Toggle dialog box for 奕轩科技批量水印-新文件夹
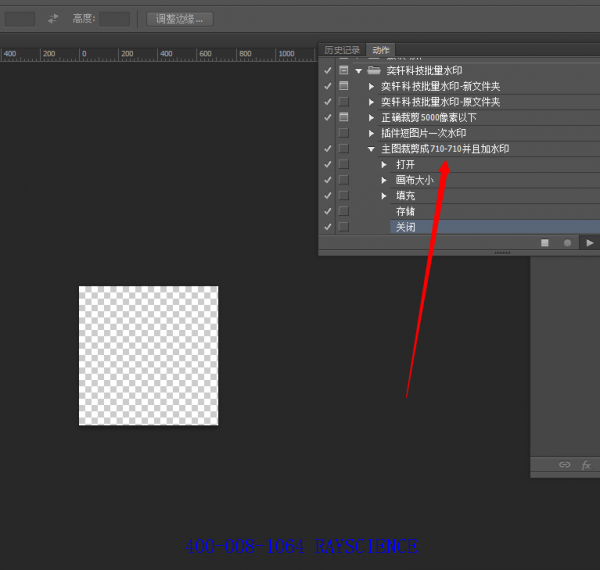Viewport: 600px width, 570px height. coord(344,86)
